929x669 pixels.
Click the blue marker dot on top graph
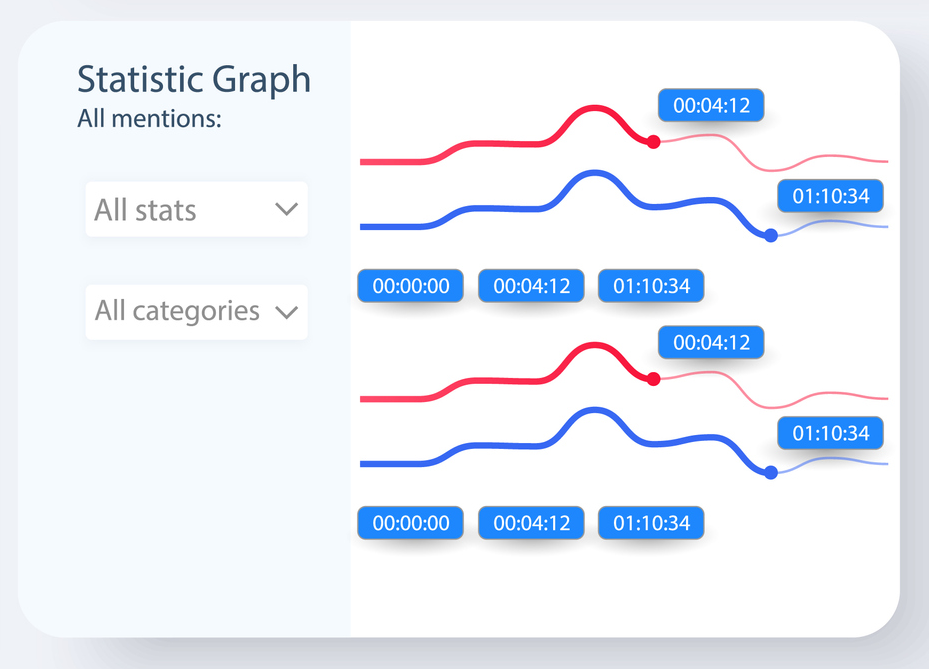click(771, 235)
